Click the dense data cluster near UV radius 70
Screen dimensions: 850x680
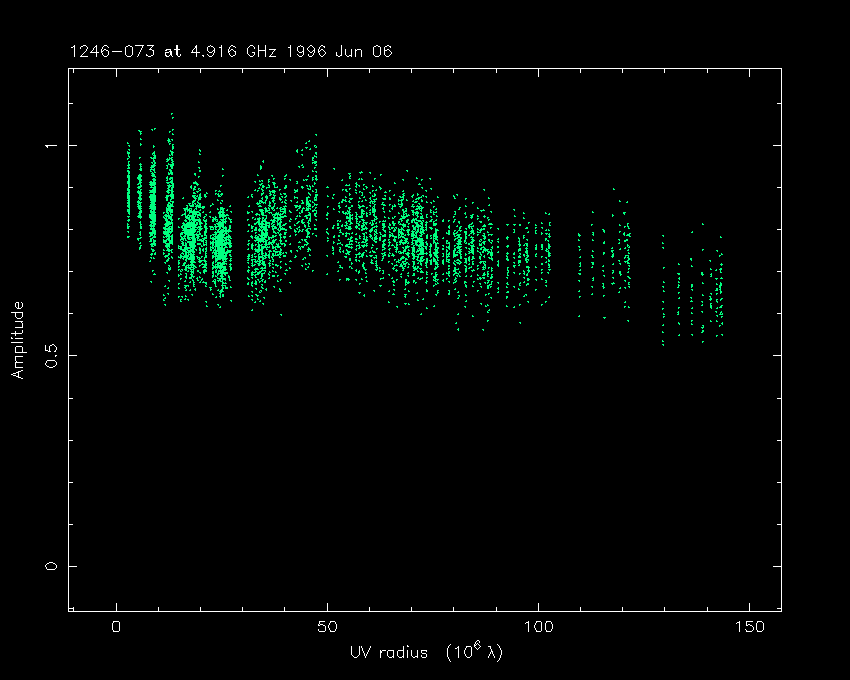click(x=410, y=230)
